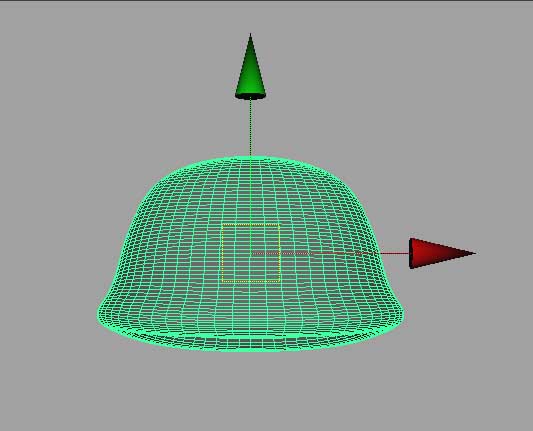Screen dimensions: 533x431
Task: Click the pointed tip of the red cone
Action: coord(473,253)
